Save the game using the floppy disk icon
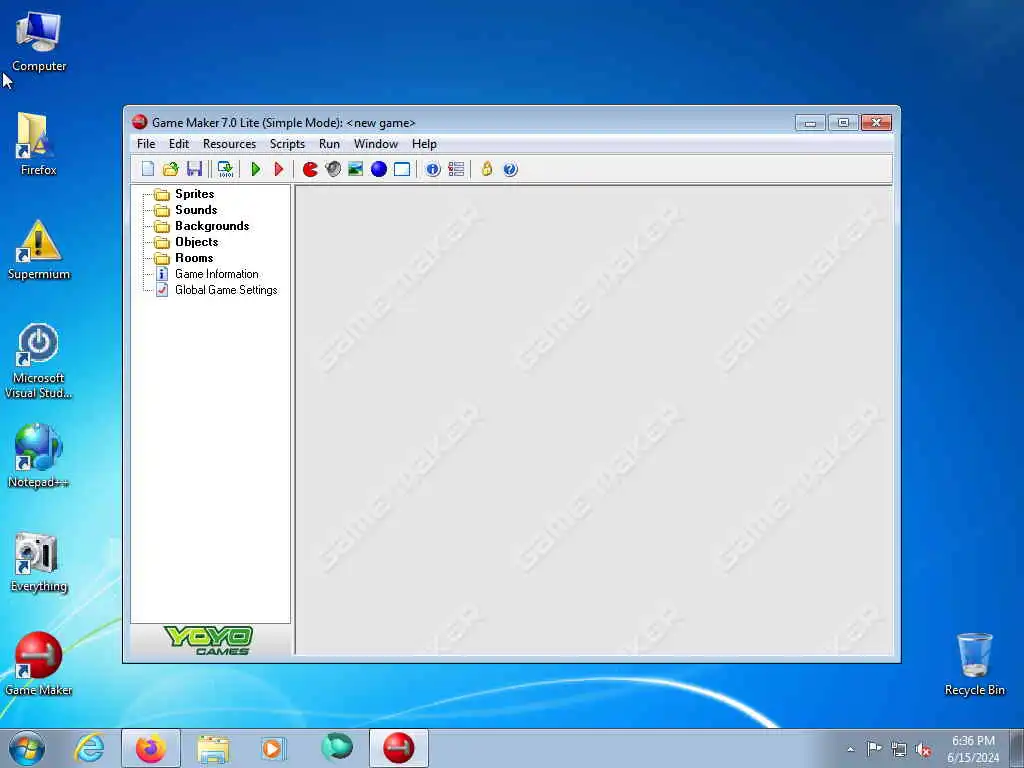 click(194, 169)
